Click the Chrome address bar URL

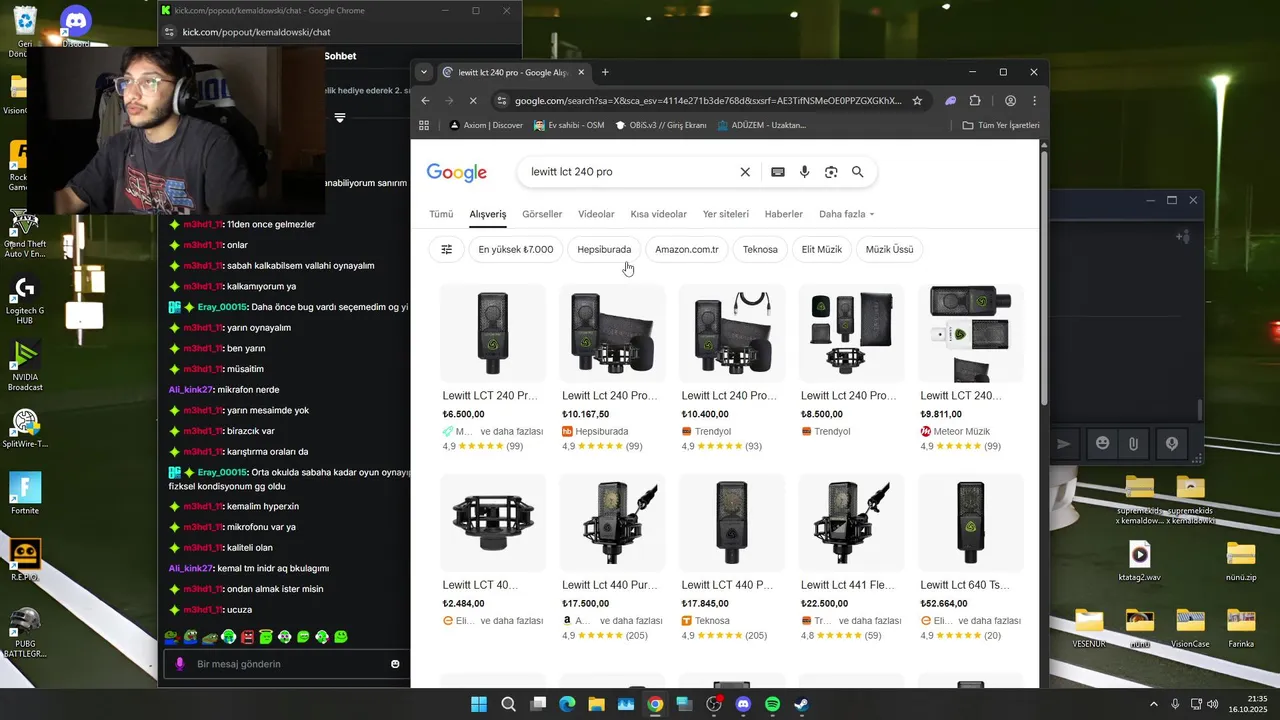pyautogui.click(x=708, y=101)
